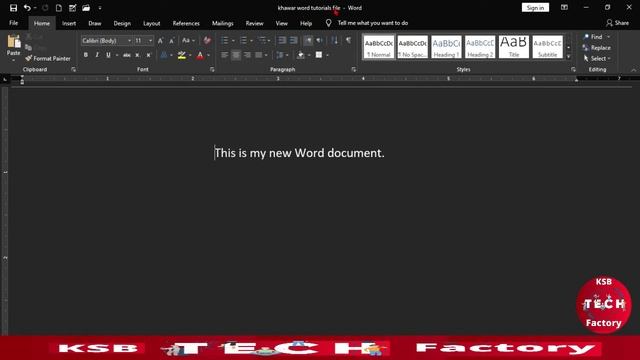Select the No Spacing style

coord(412,47)
